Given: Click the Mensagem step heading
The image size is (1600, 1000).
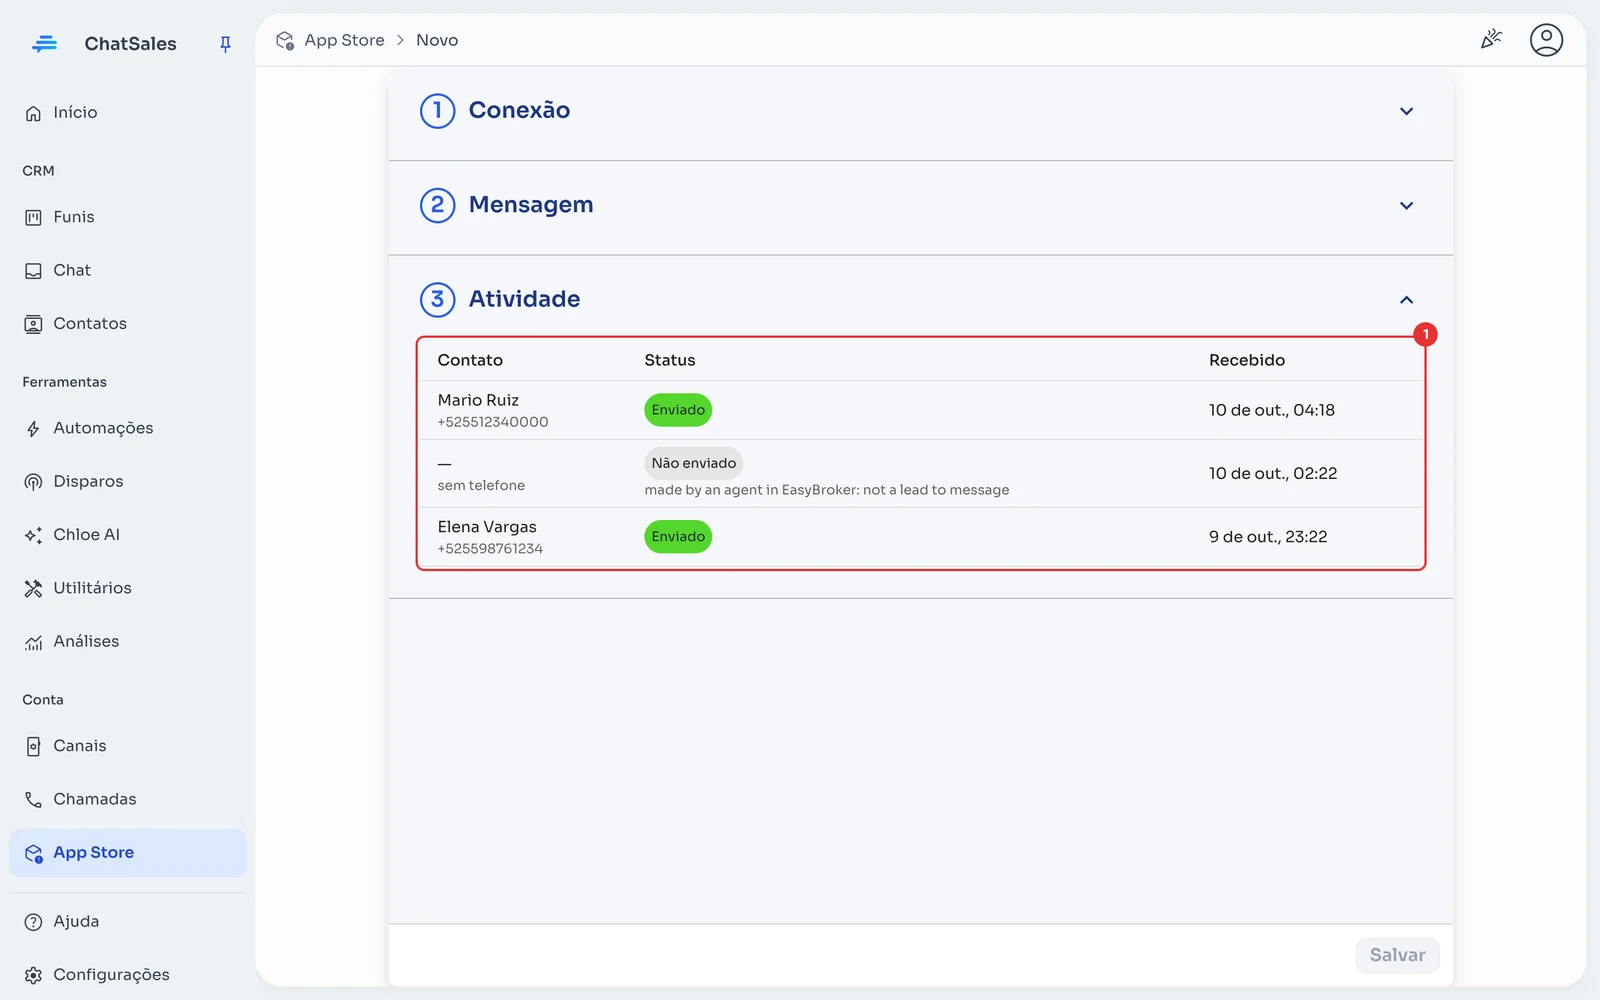Looking at the screenshot, I should pyautogui.click(x=531, y=205).
